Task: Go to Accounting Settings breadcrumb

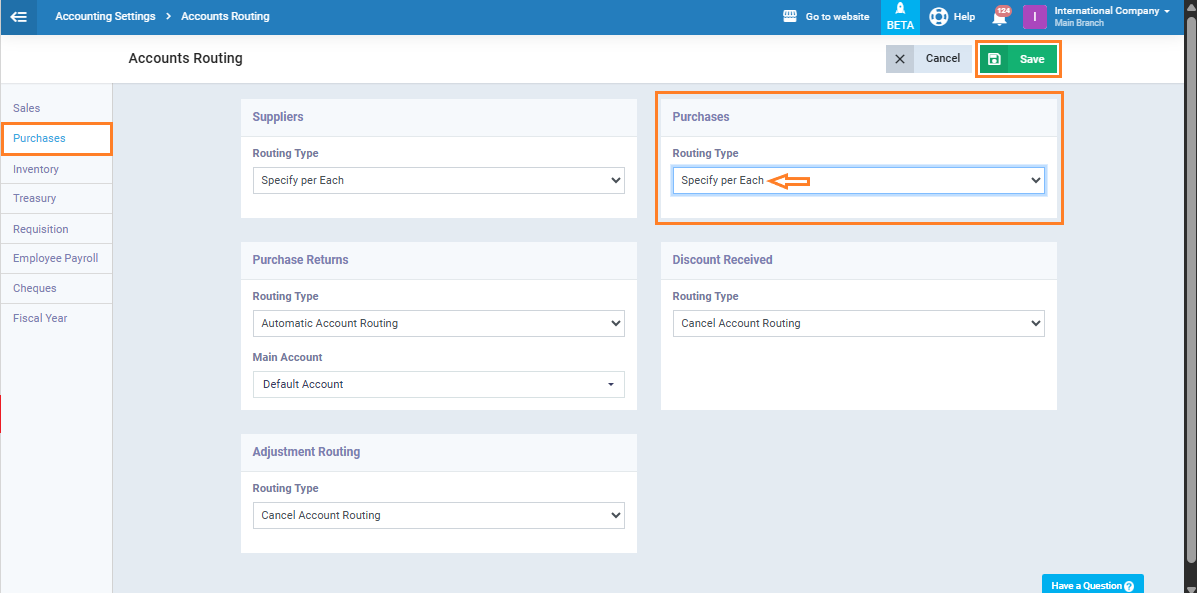Action: (105, 17)
